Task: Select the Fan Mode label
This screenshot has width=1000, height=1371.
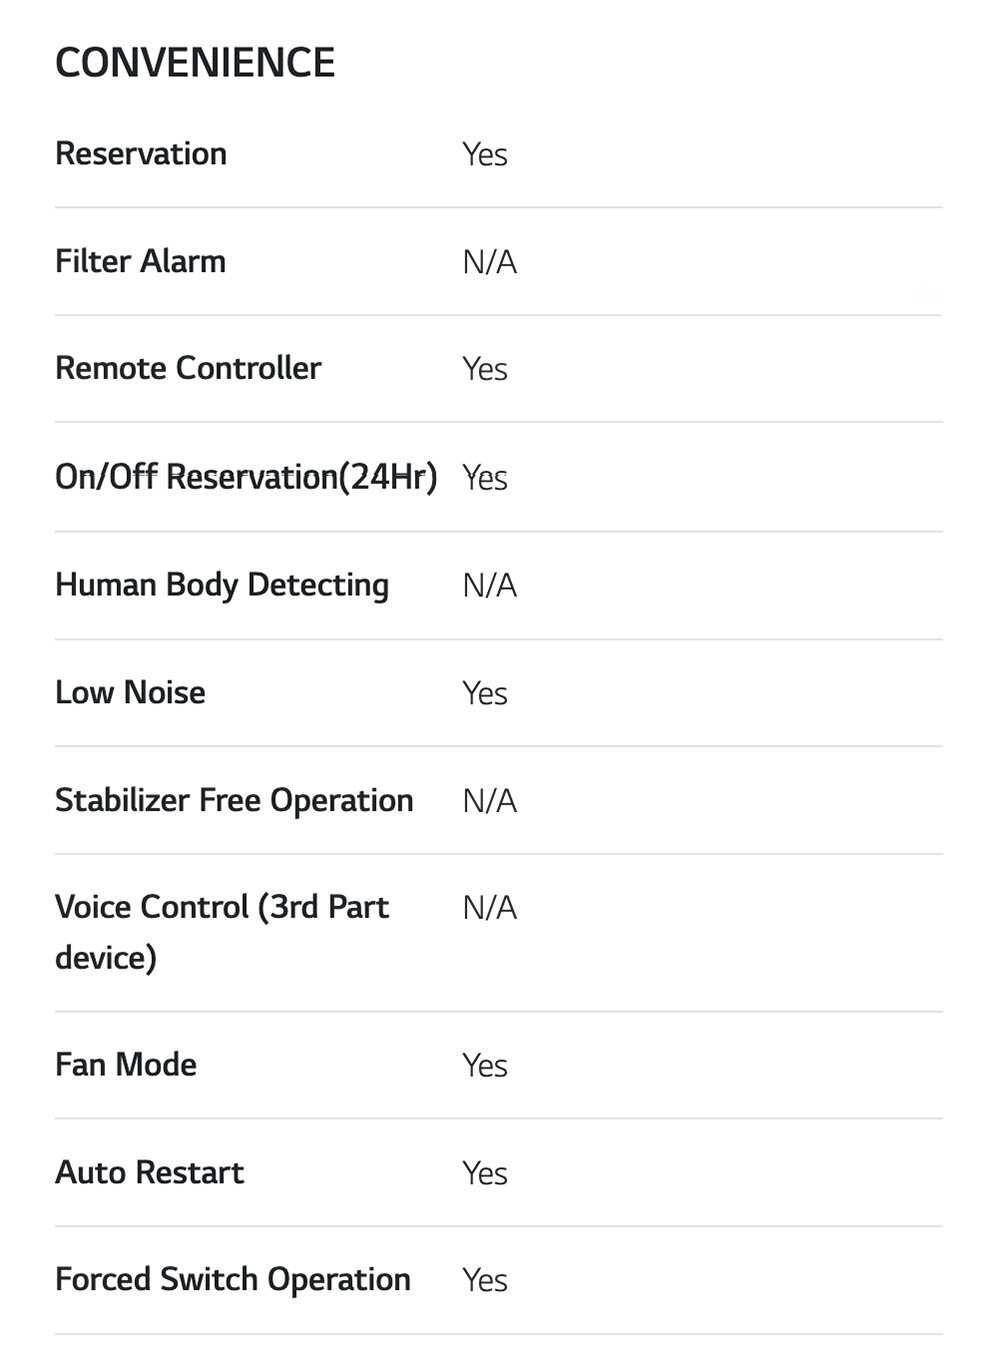Action: pyautogui.click(x=126, y=1065)
